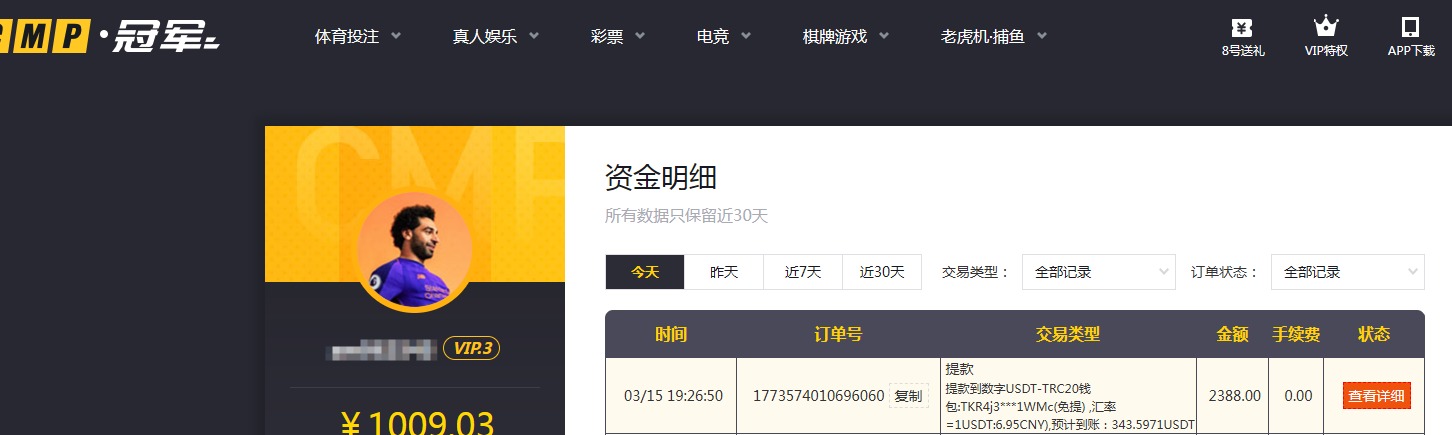The width and height of the screenshot is (1452, 435).
Task: Open the 订单状态 dropdown
Action: click(x=1348, y=272)
